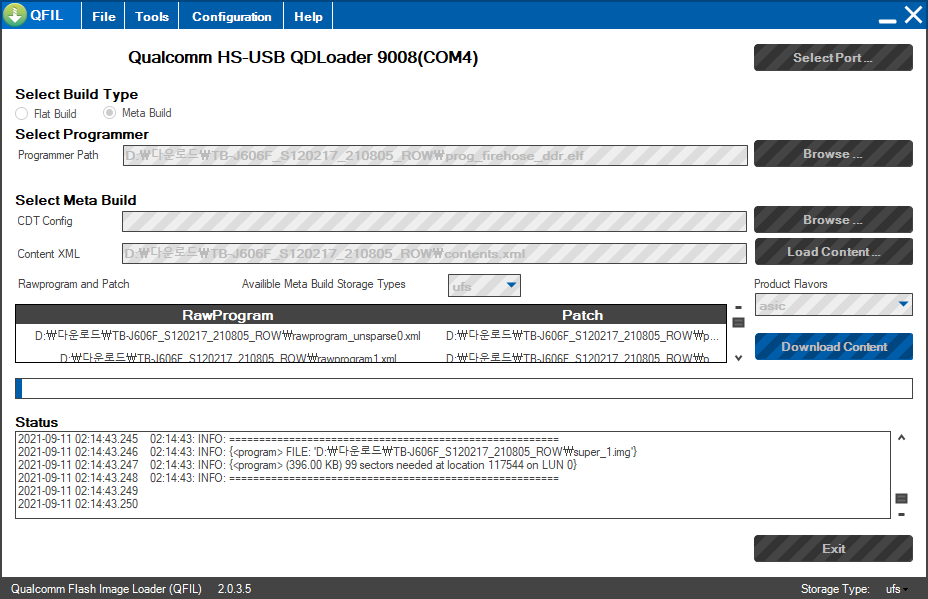This screenshot has width=928, height=599.
Task: Click the Download Content button
Action: 833,347
